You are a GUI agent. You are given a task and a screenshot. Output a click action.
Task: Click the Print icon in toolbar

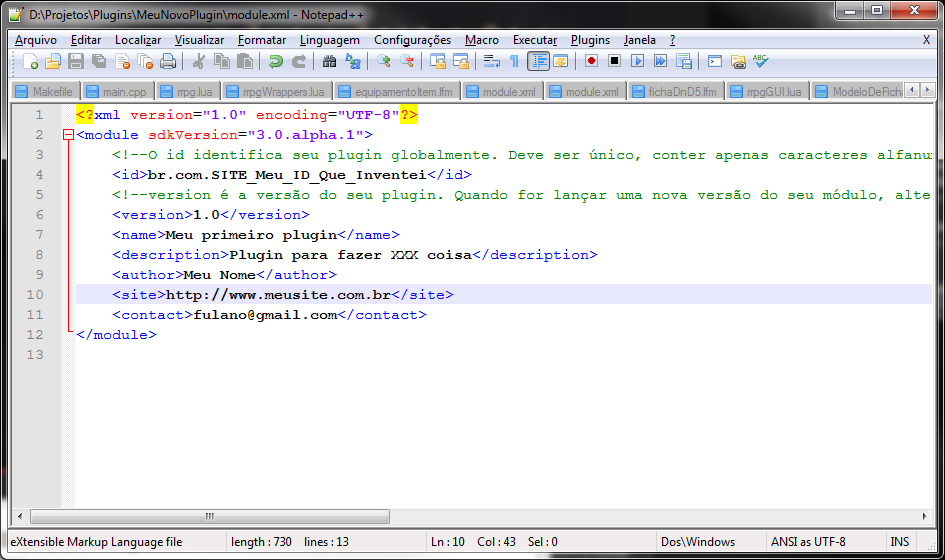[168, 62]
